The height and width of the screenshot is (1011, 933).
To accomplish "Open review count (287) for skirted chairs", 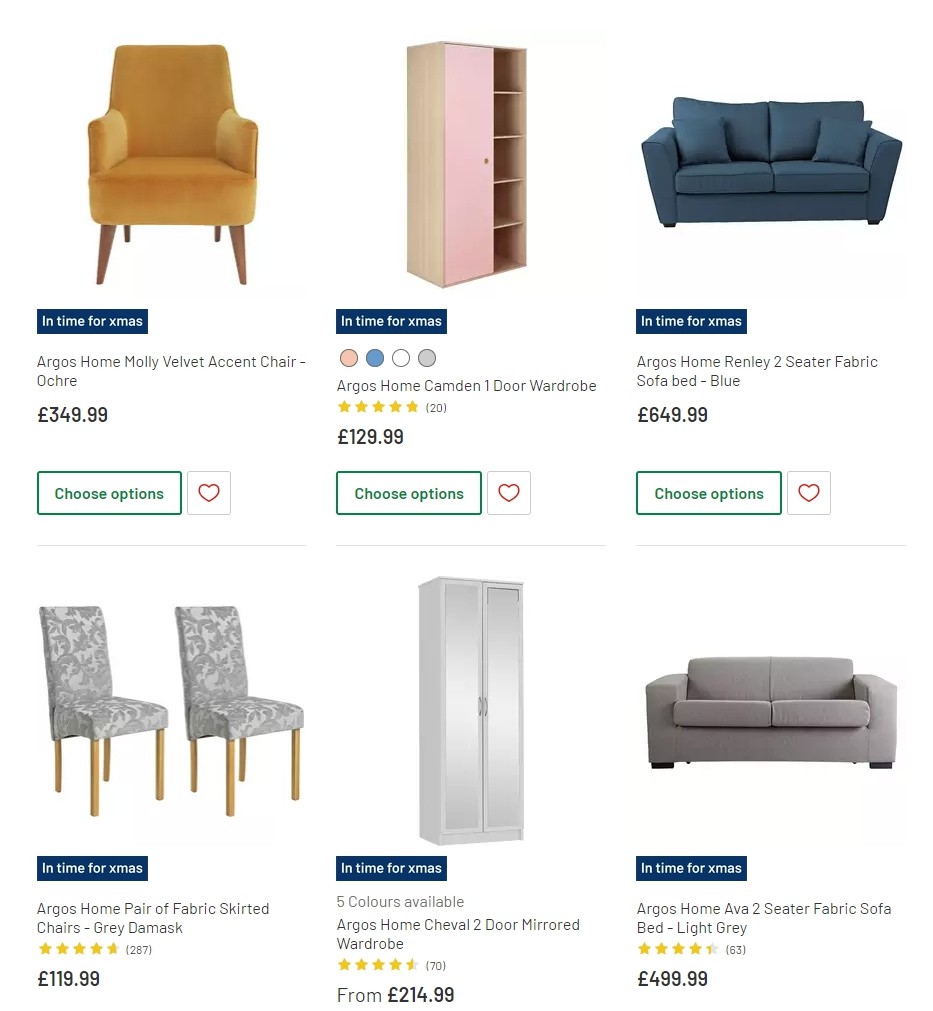I will tap(140, 950).
